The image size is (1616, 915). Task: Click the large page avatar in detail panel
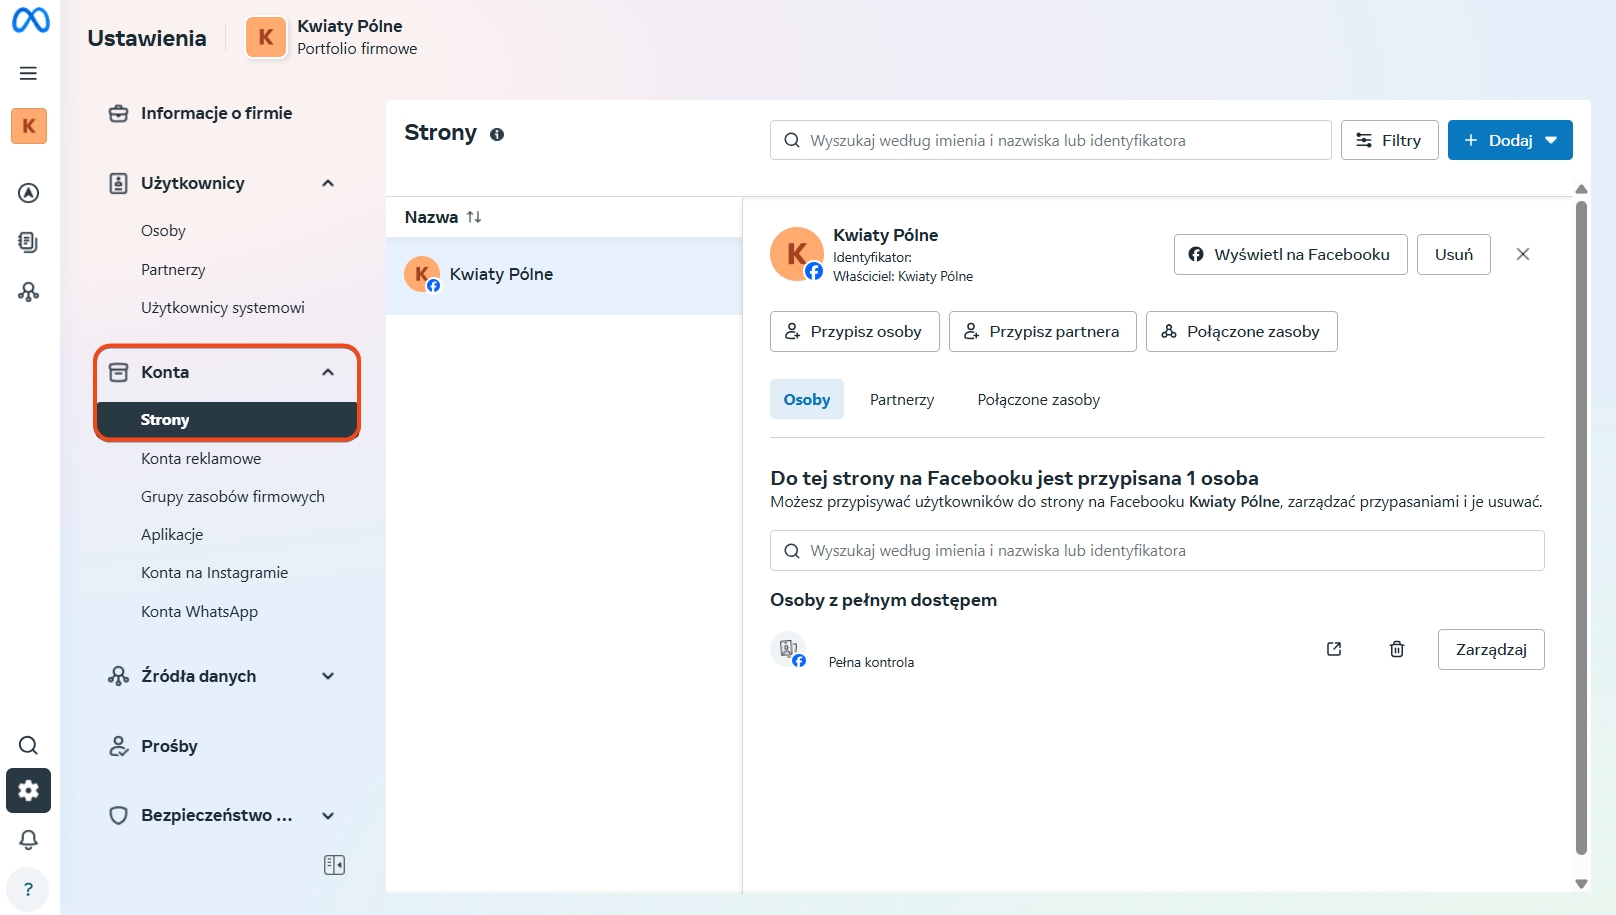click(x=797, y=254)
